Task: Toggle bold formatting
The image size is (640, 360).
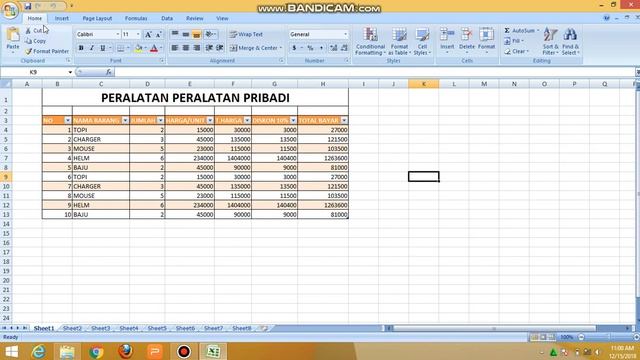Action: click(81, 48)
